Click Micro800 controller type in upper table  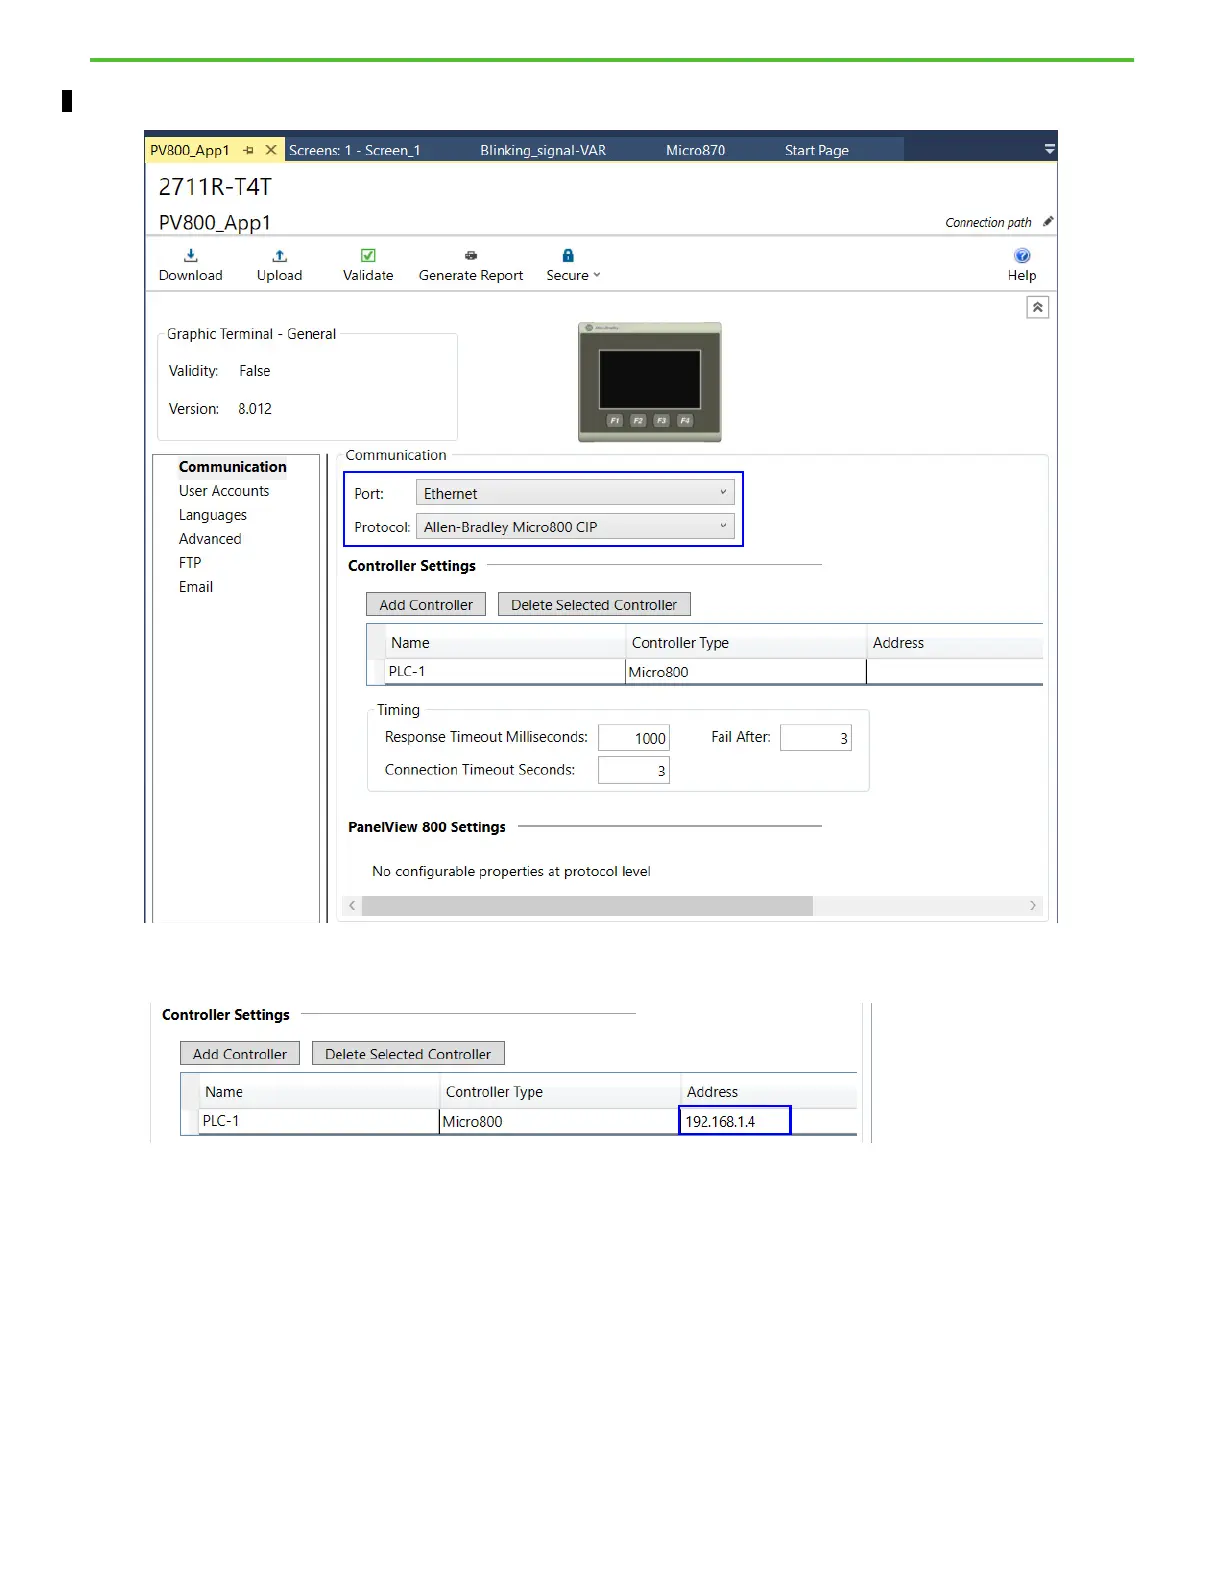[x=746, y=671]
